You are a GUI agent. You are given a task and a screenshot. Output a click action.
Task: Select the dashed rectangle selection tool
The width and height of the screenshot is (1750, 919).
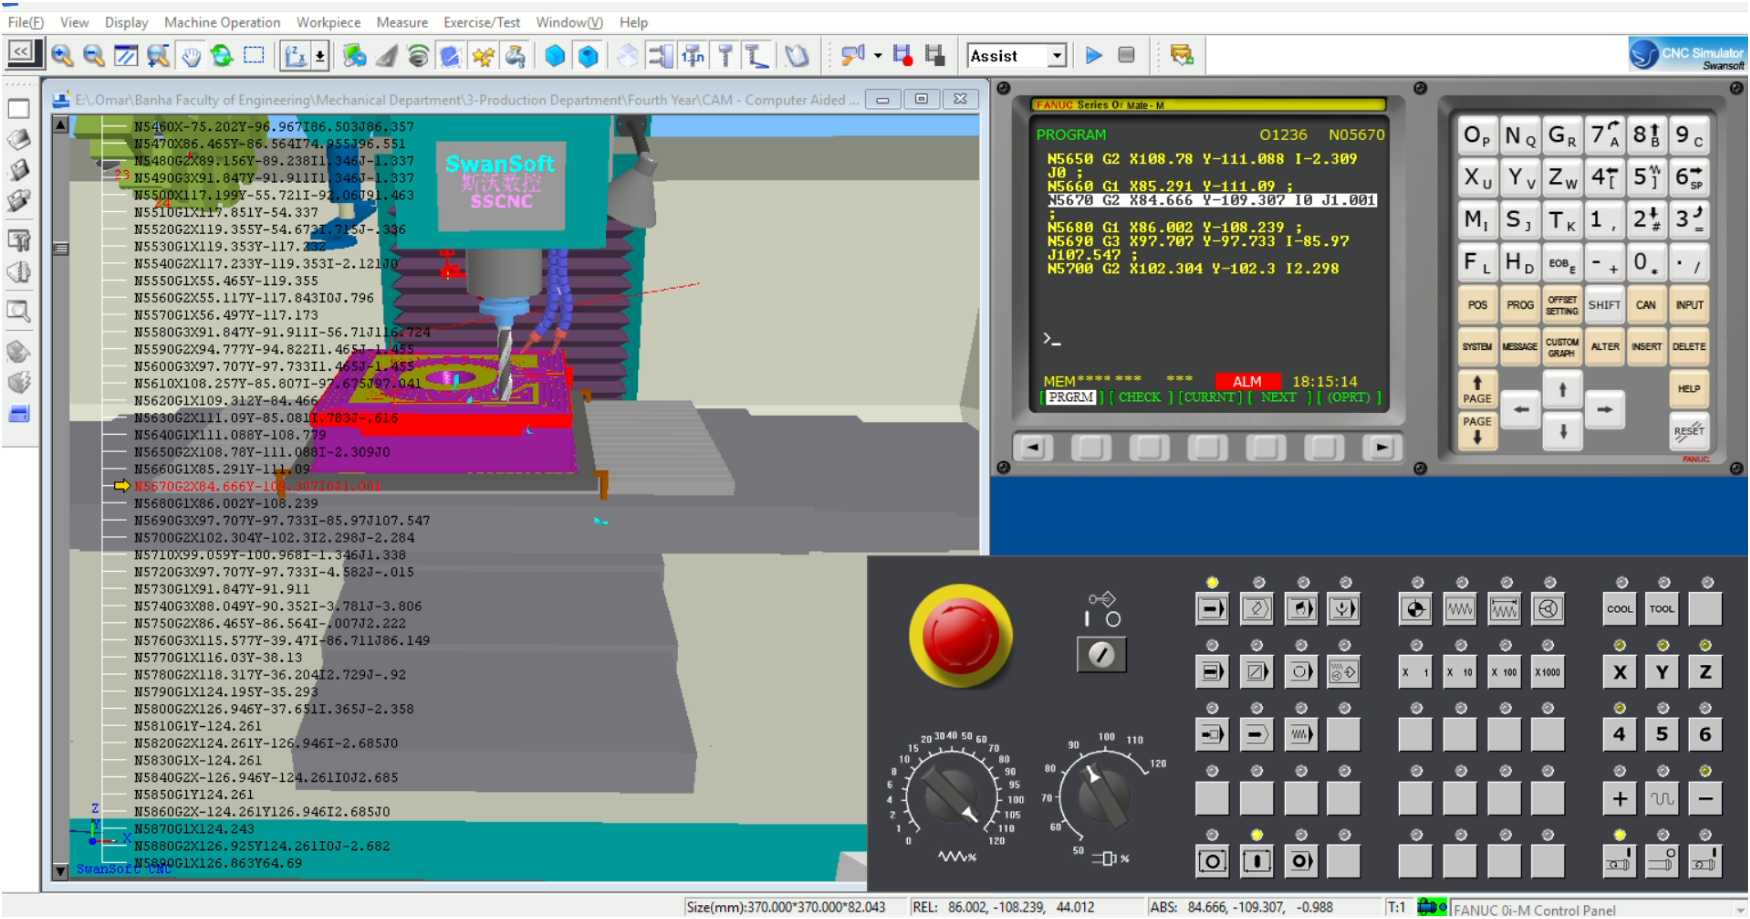coord(254,56)
